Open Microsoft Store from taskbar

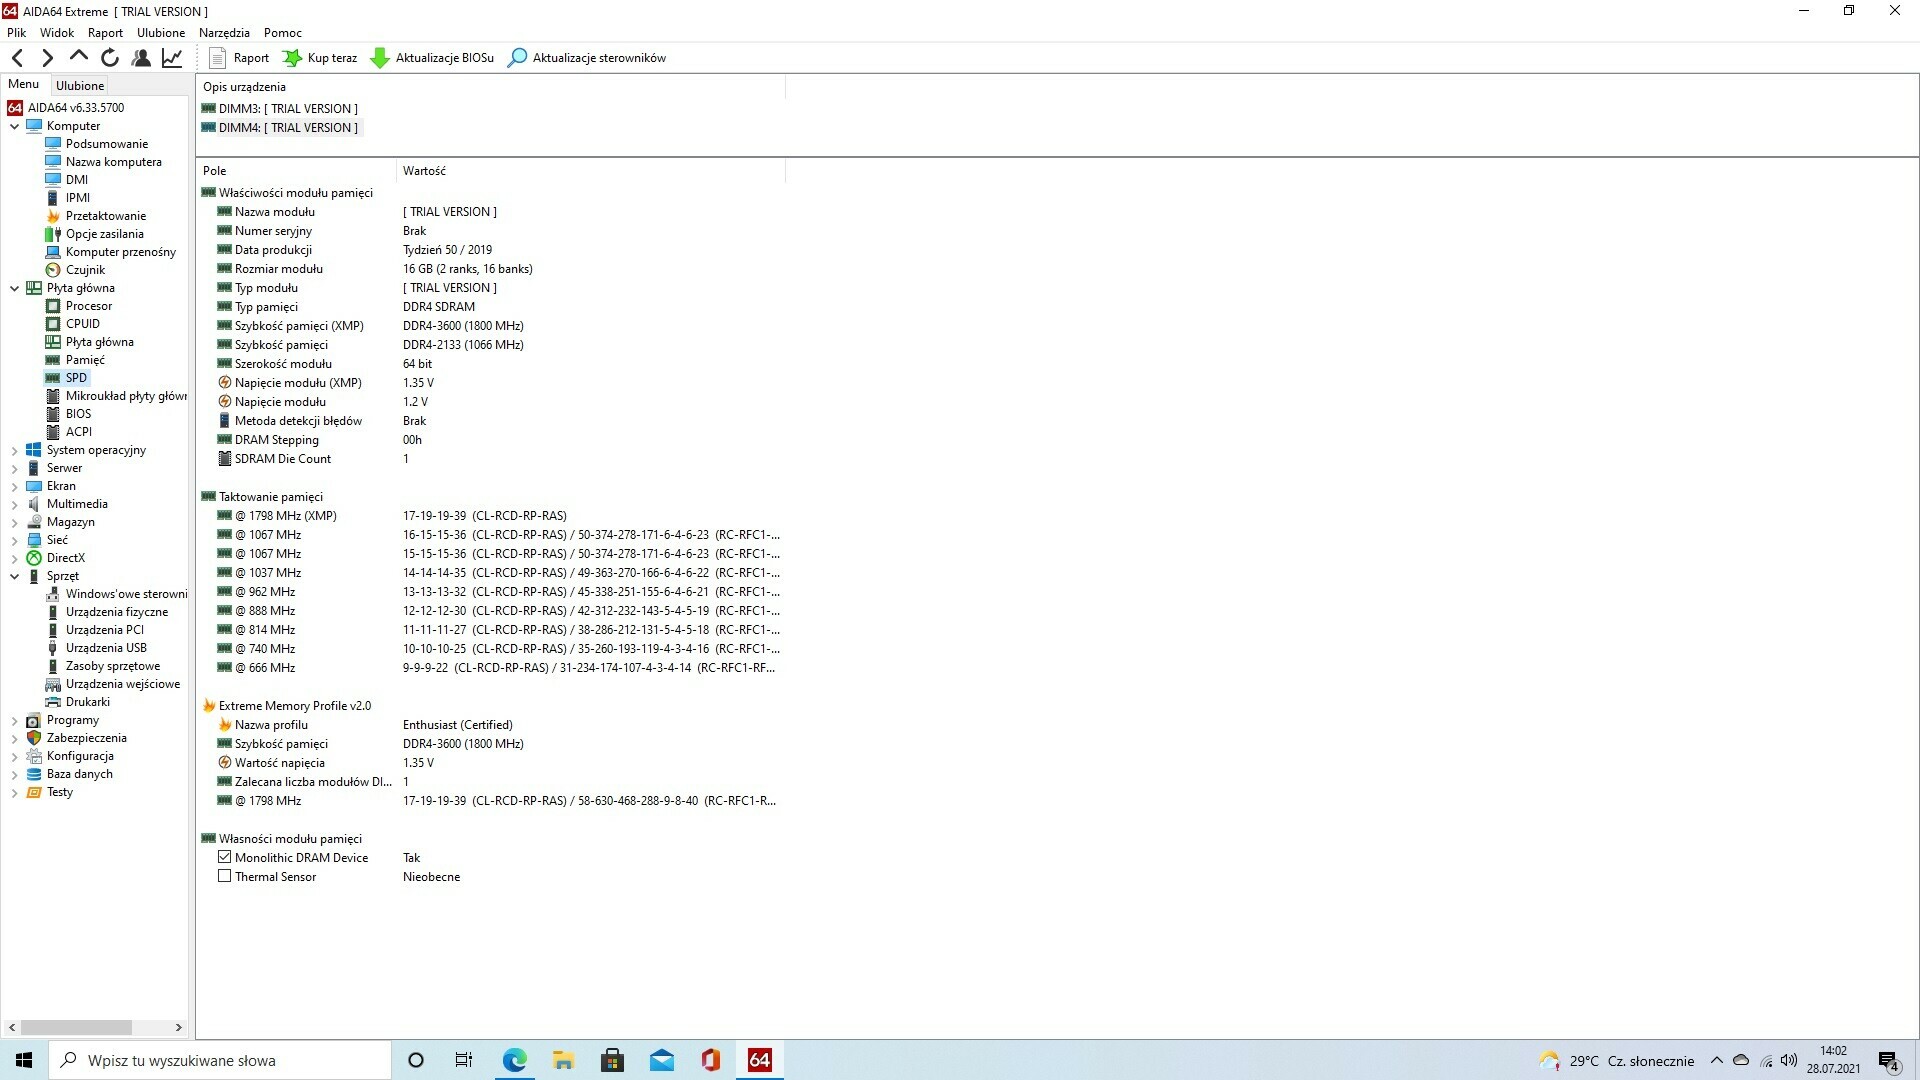612,1060
